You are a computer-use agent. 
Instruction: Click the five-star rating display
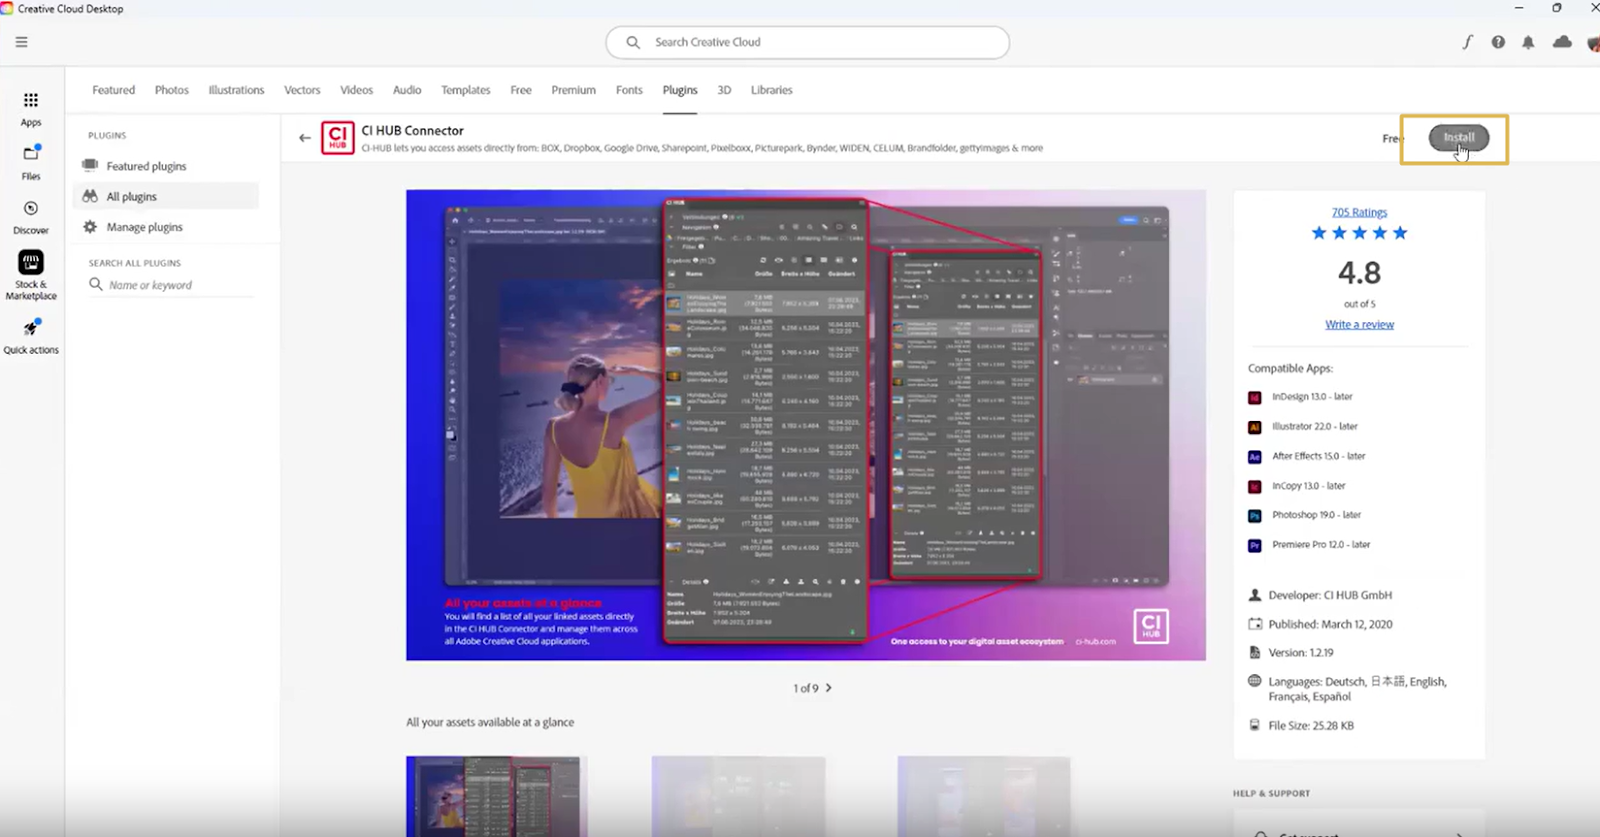[1359, 233]
